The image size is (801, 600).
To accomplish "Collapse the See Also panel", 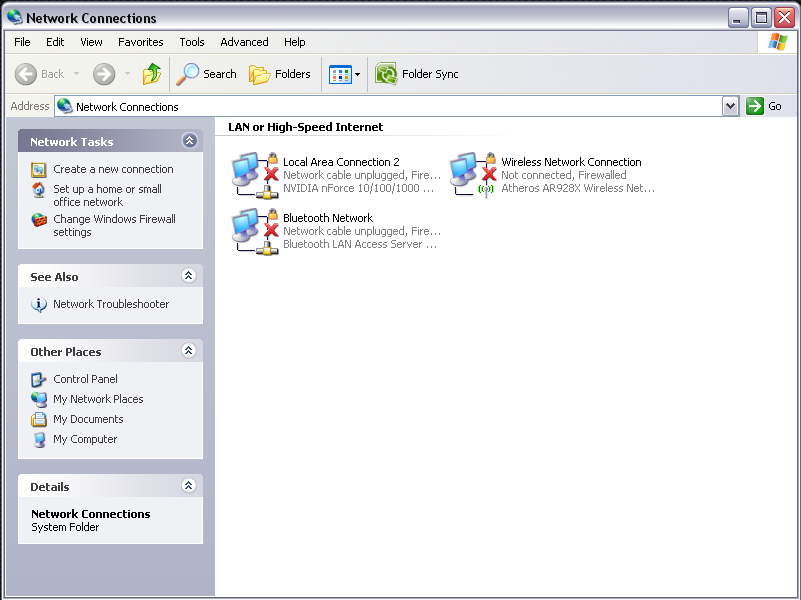I will pyautogui.click(x=189, y=276).
